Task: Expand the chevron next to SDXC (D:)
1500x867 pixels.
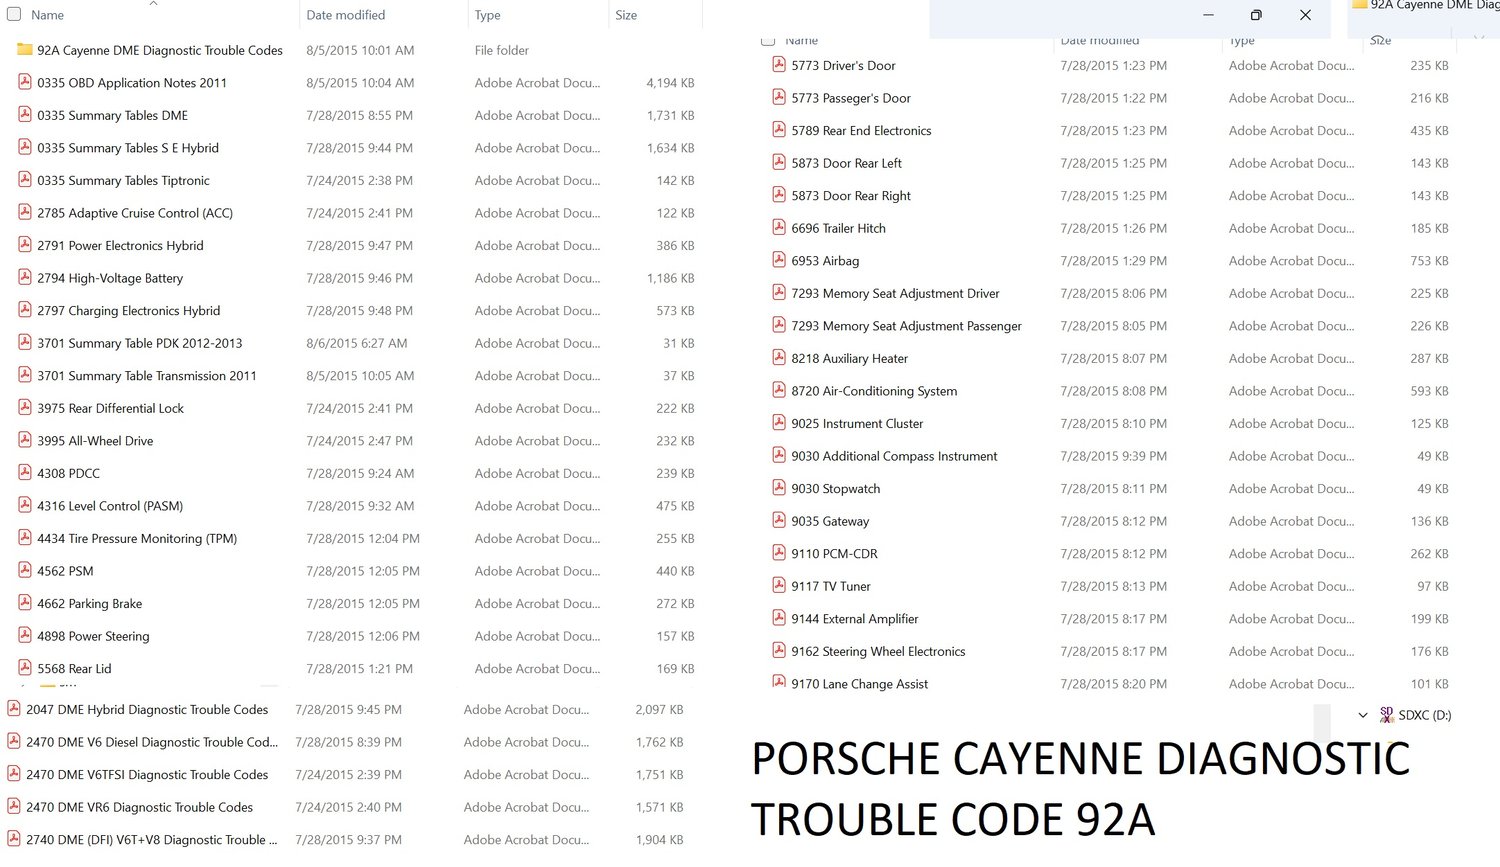Action: (x=1363, y=715)
